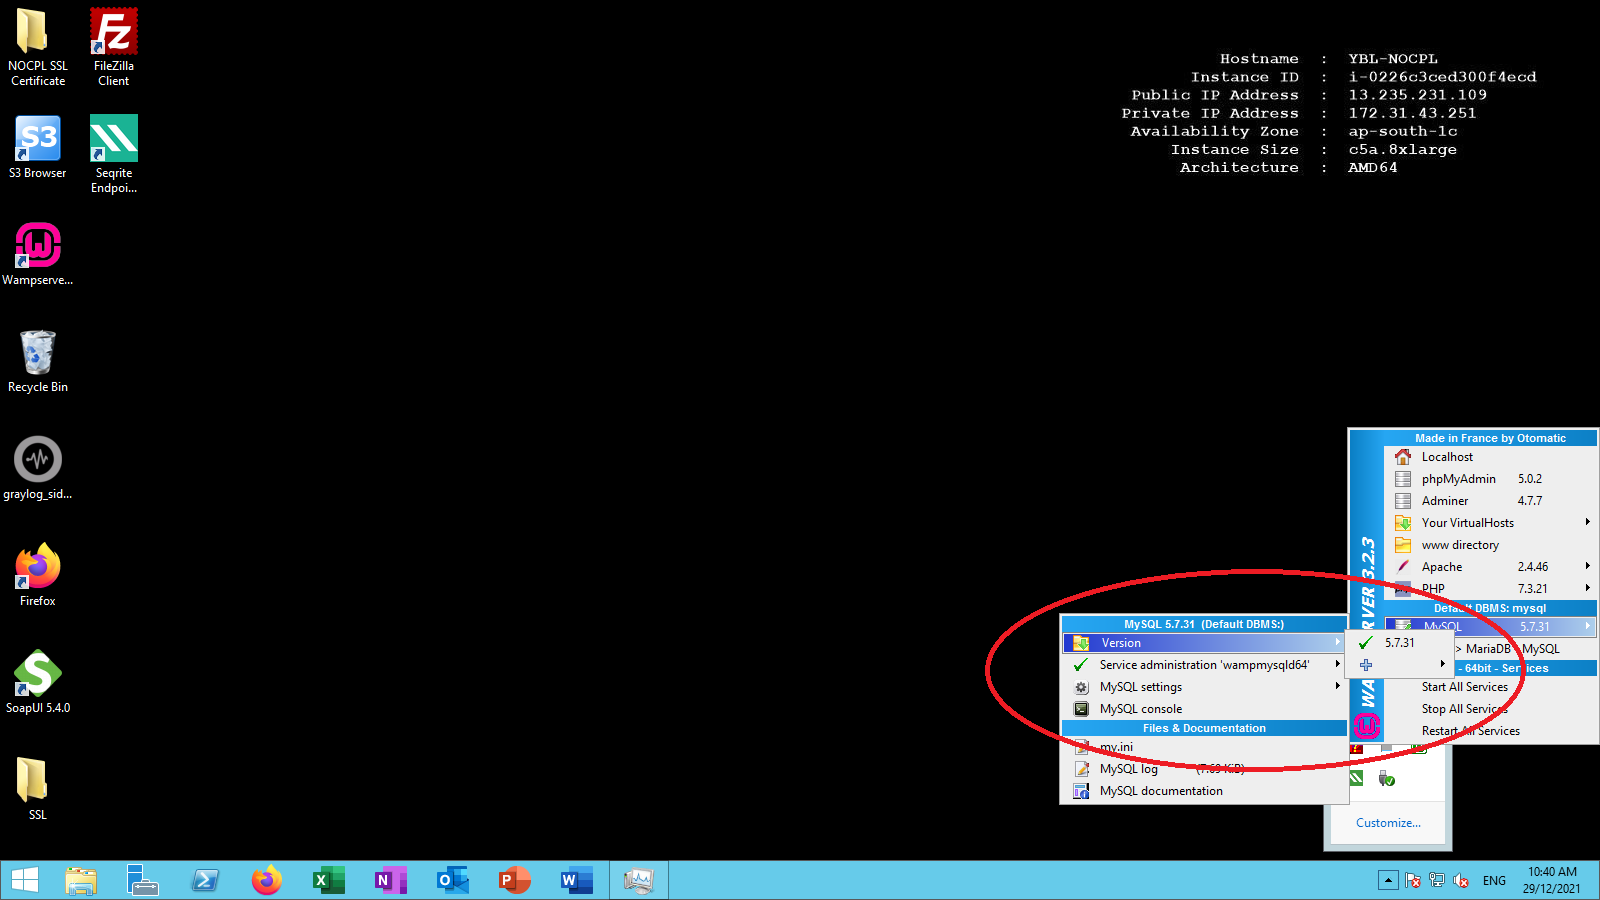Expand the MySQL 5.7.31 entry in Wampserver menu
Viewport: 1600px width, 900px height.
tap(1490, 627)
